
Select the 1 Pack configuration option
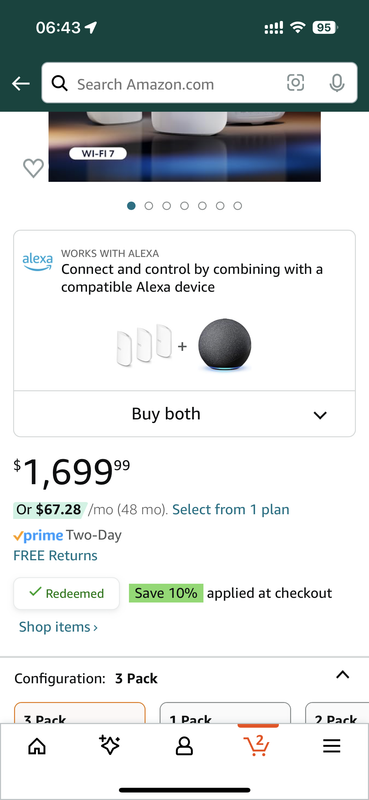[225, 713]
